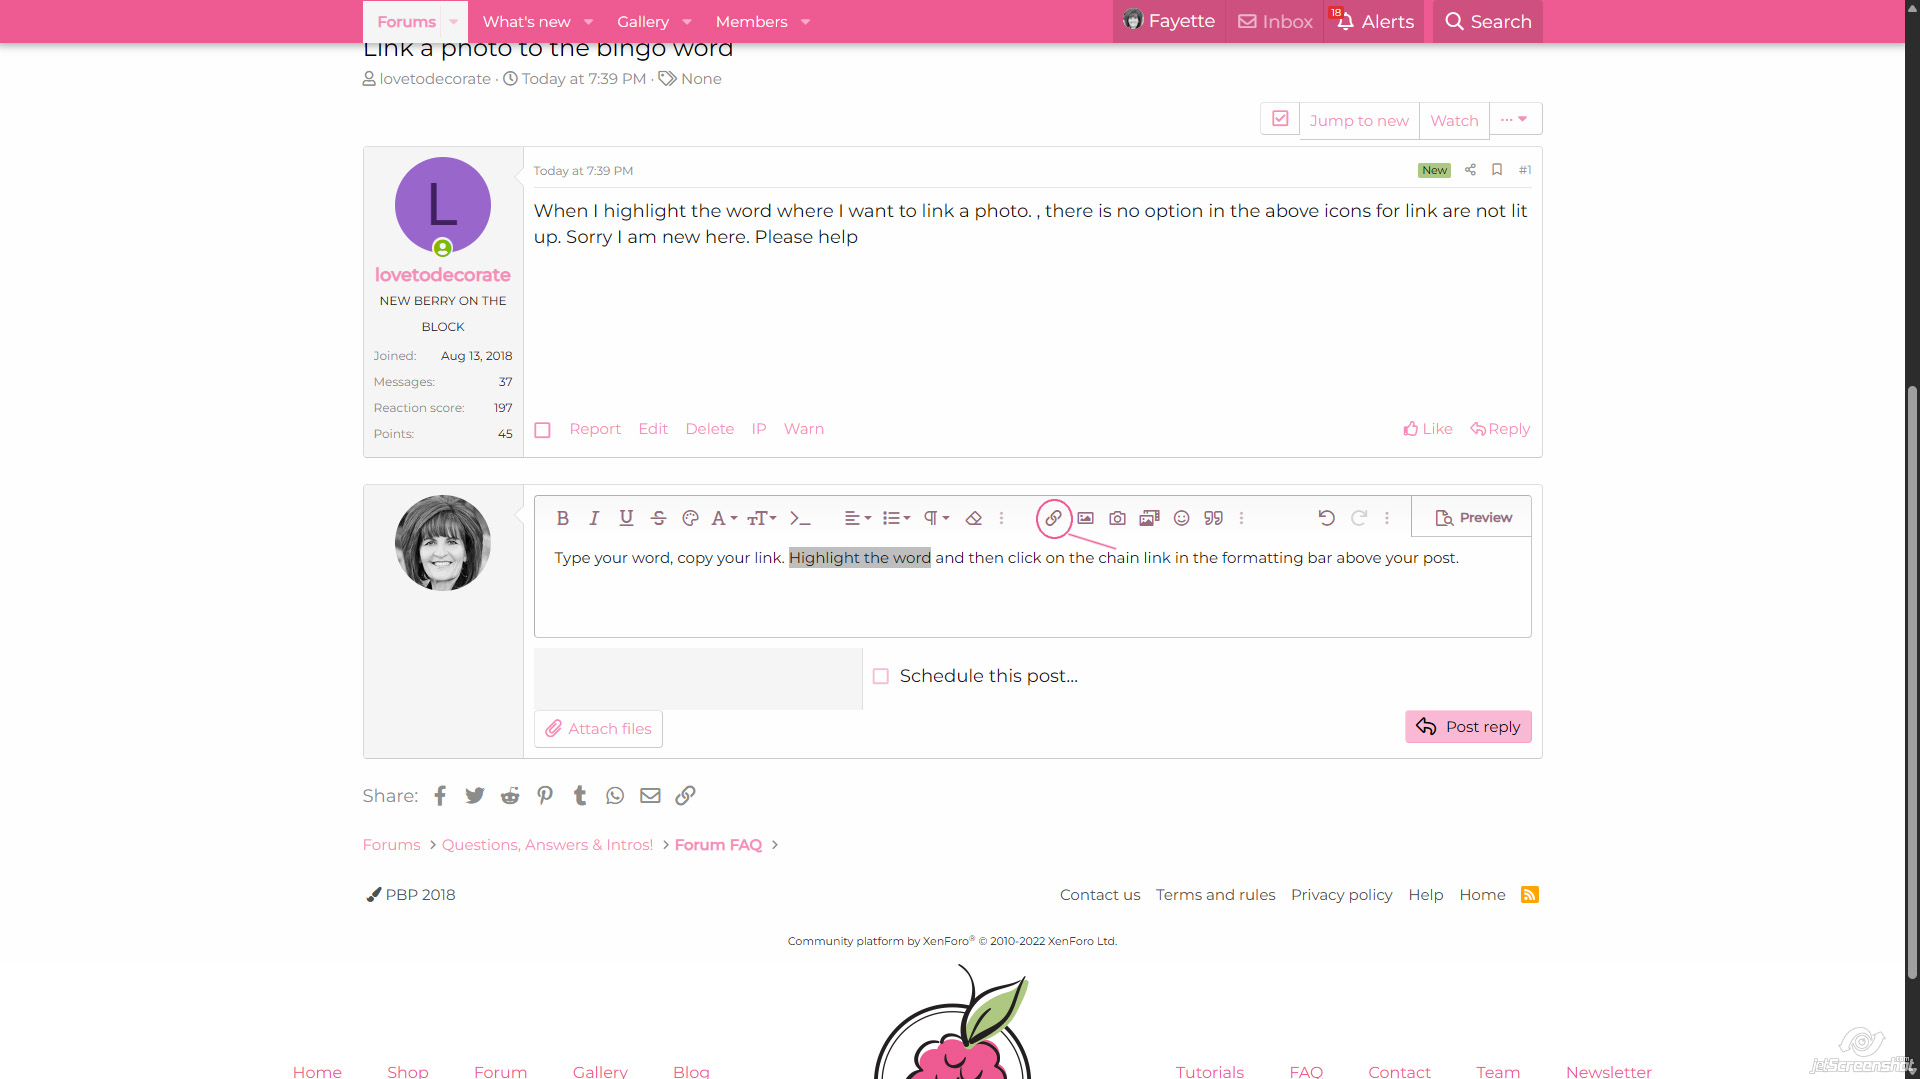Expand the Forums tab dropdown arrow
The height and width of the screenshot is (1079, 1920).
(x=454, y=21)
